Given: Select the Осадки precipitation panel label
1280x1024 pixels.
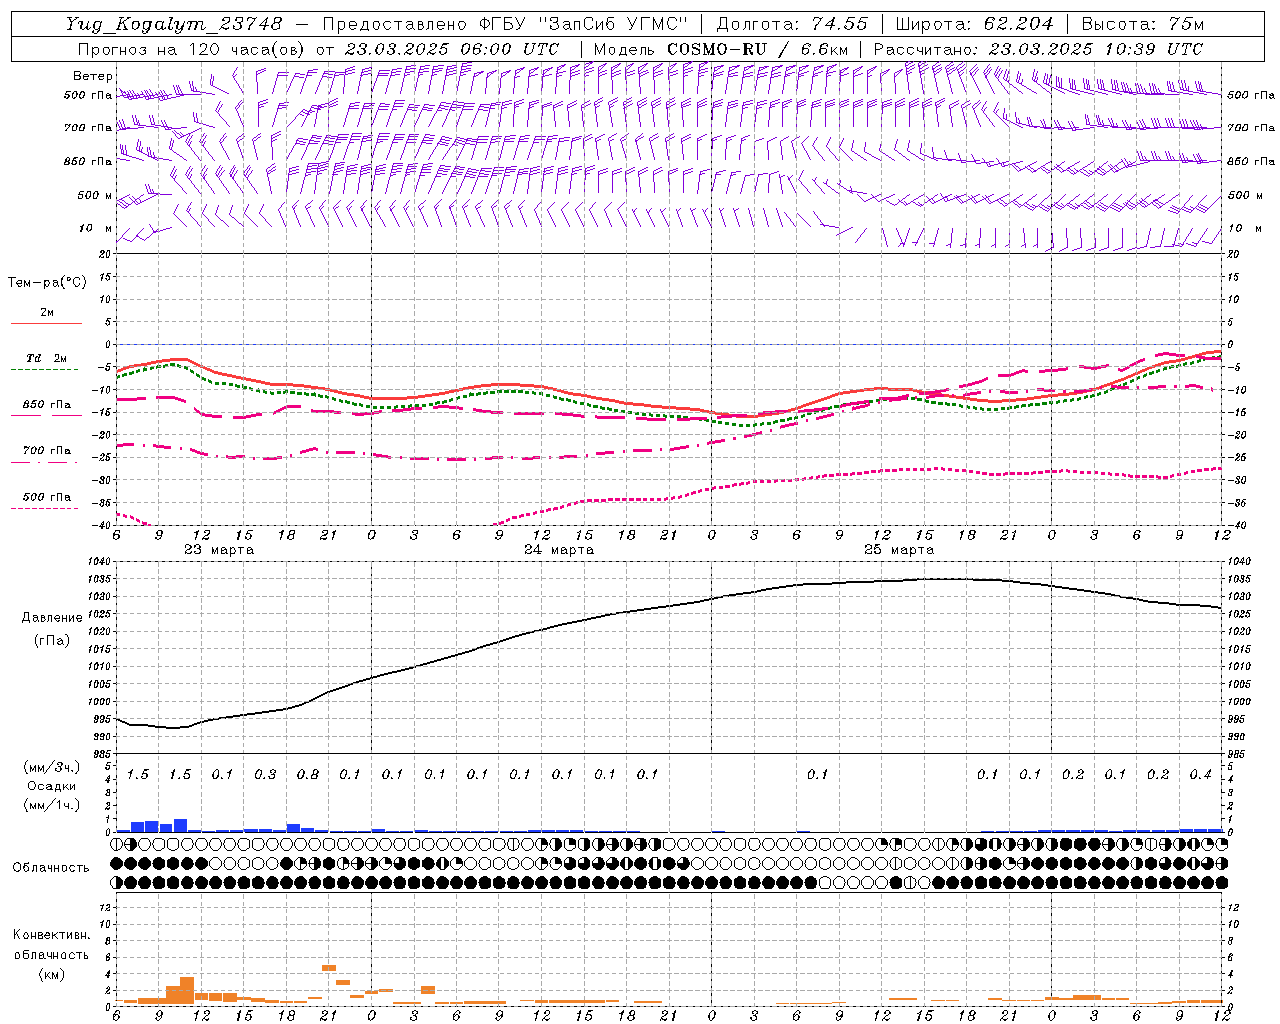Looking at the screenshot, I should [52, 786].
